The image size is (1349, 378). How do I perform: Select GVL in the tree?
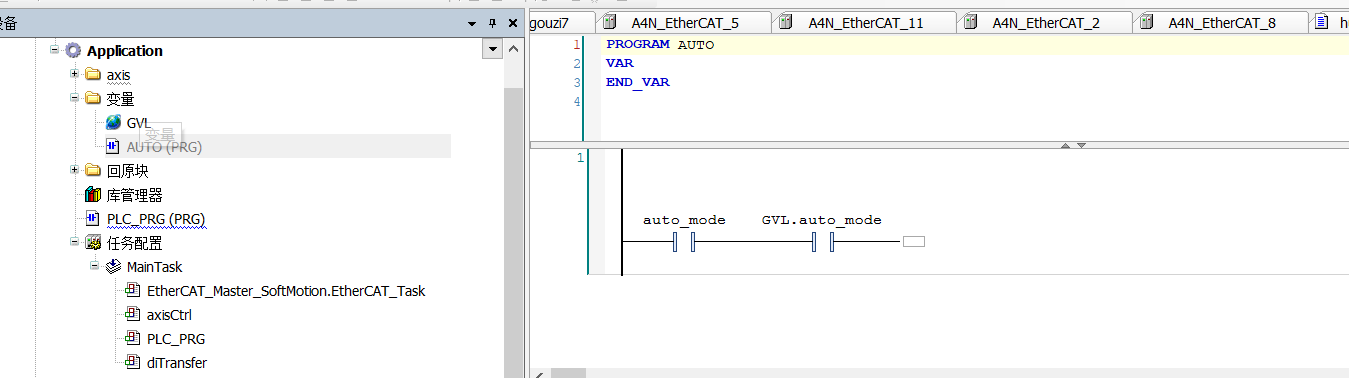click(138, 123)
